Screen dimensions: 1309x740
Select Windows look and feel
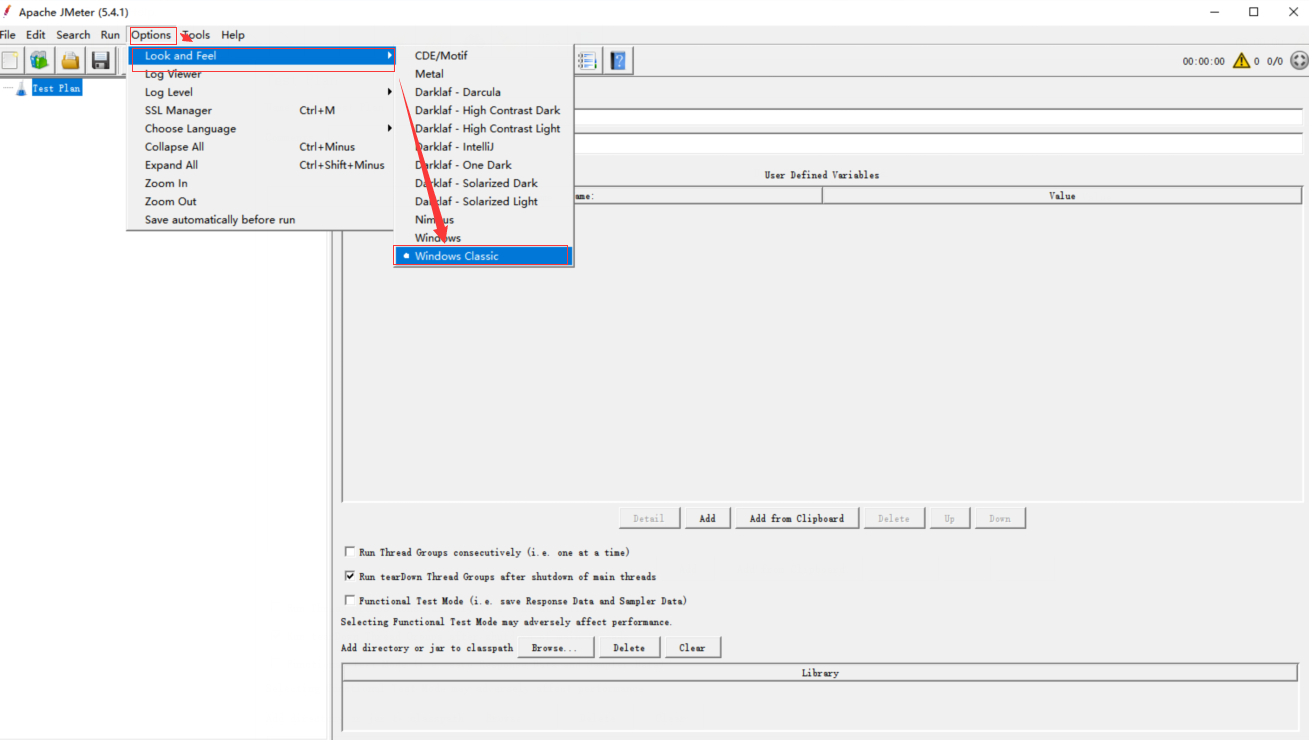pyautogui.click(x=483, y=238)
